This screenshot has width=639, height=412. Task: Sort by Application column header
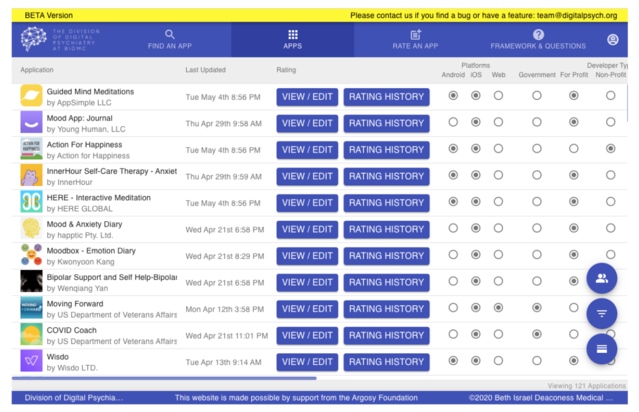coord(37,70)
